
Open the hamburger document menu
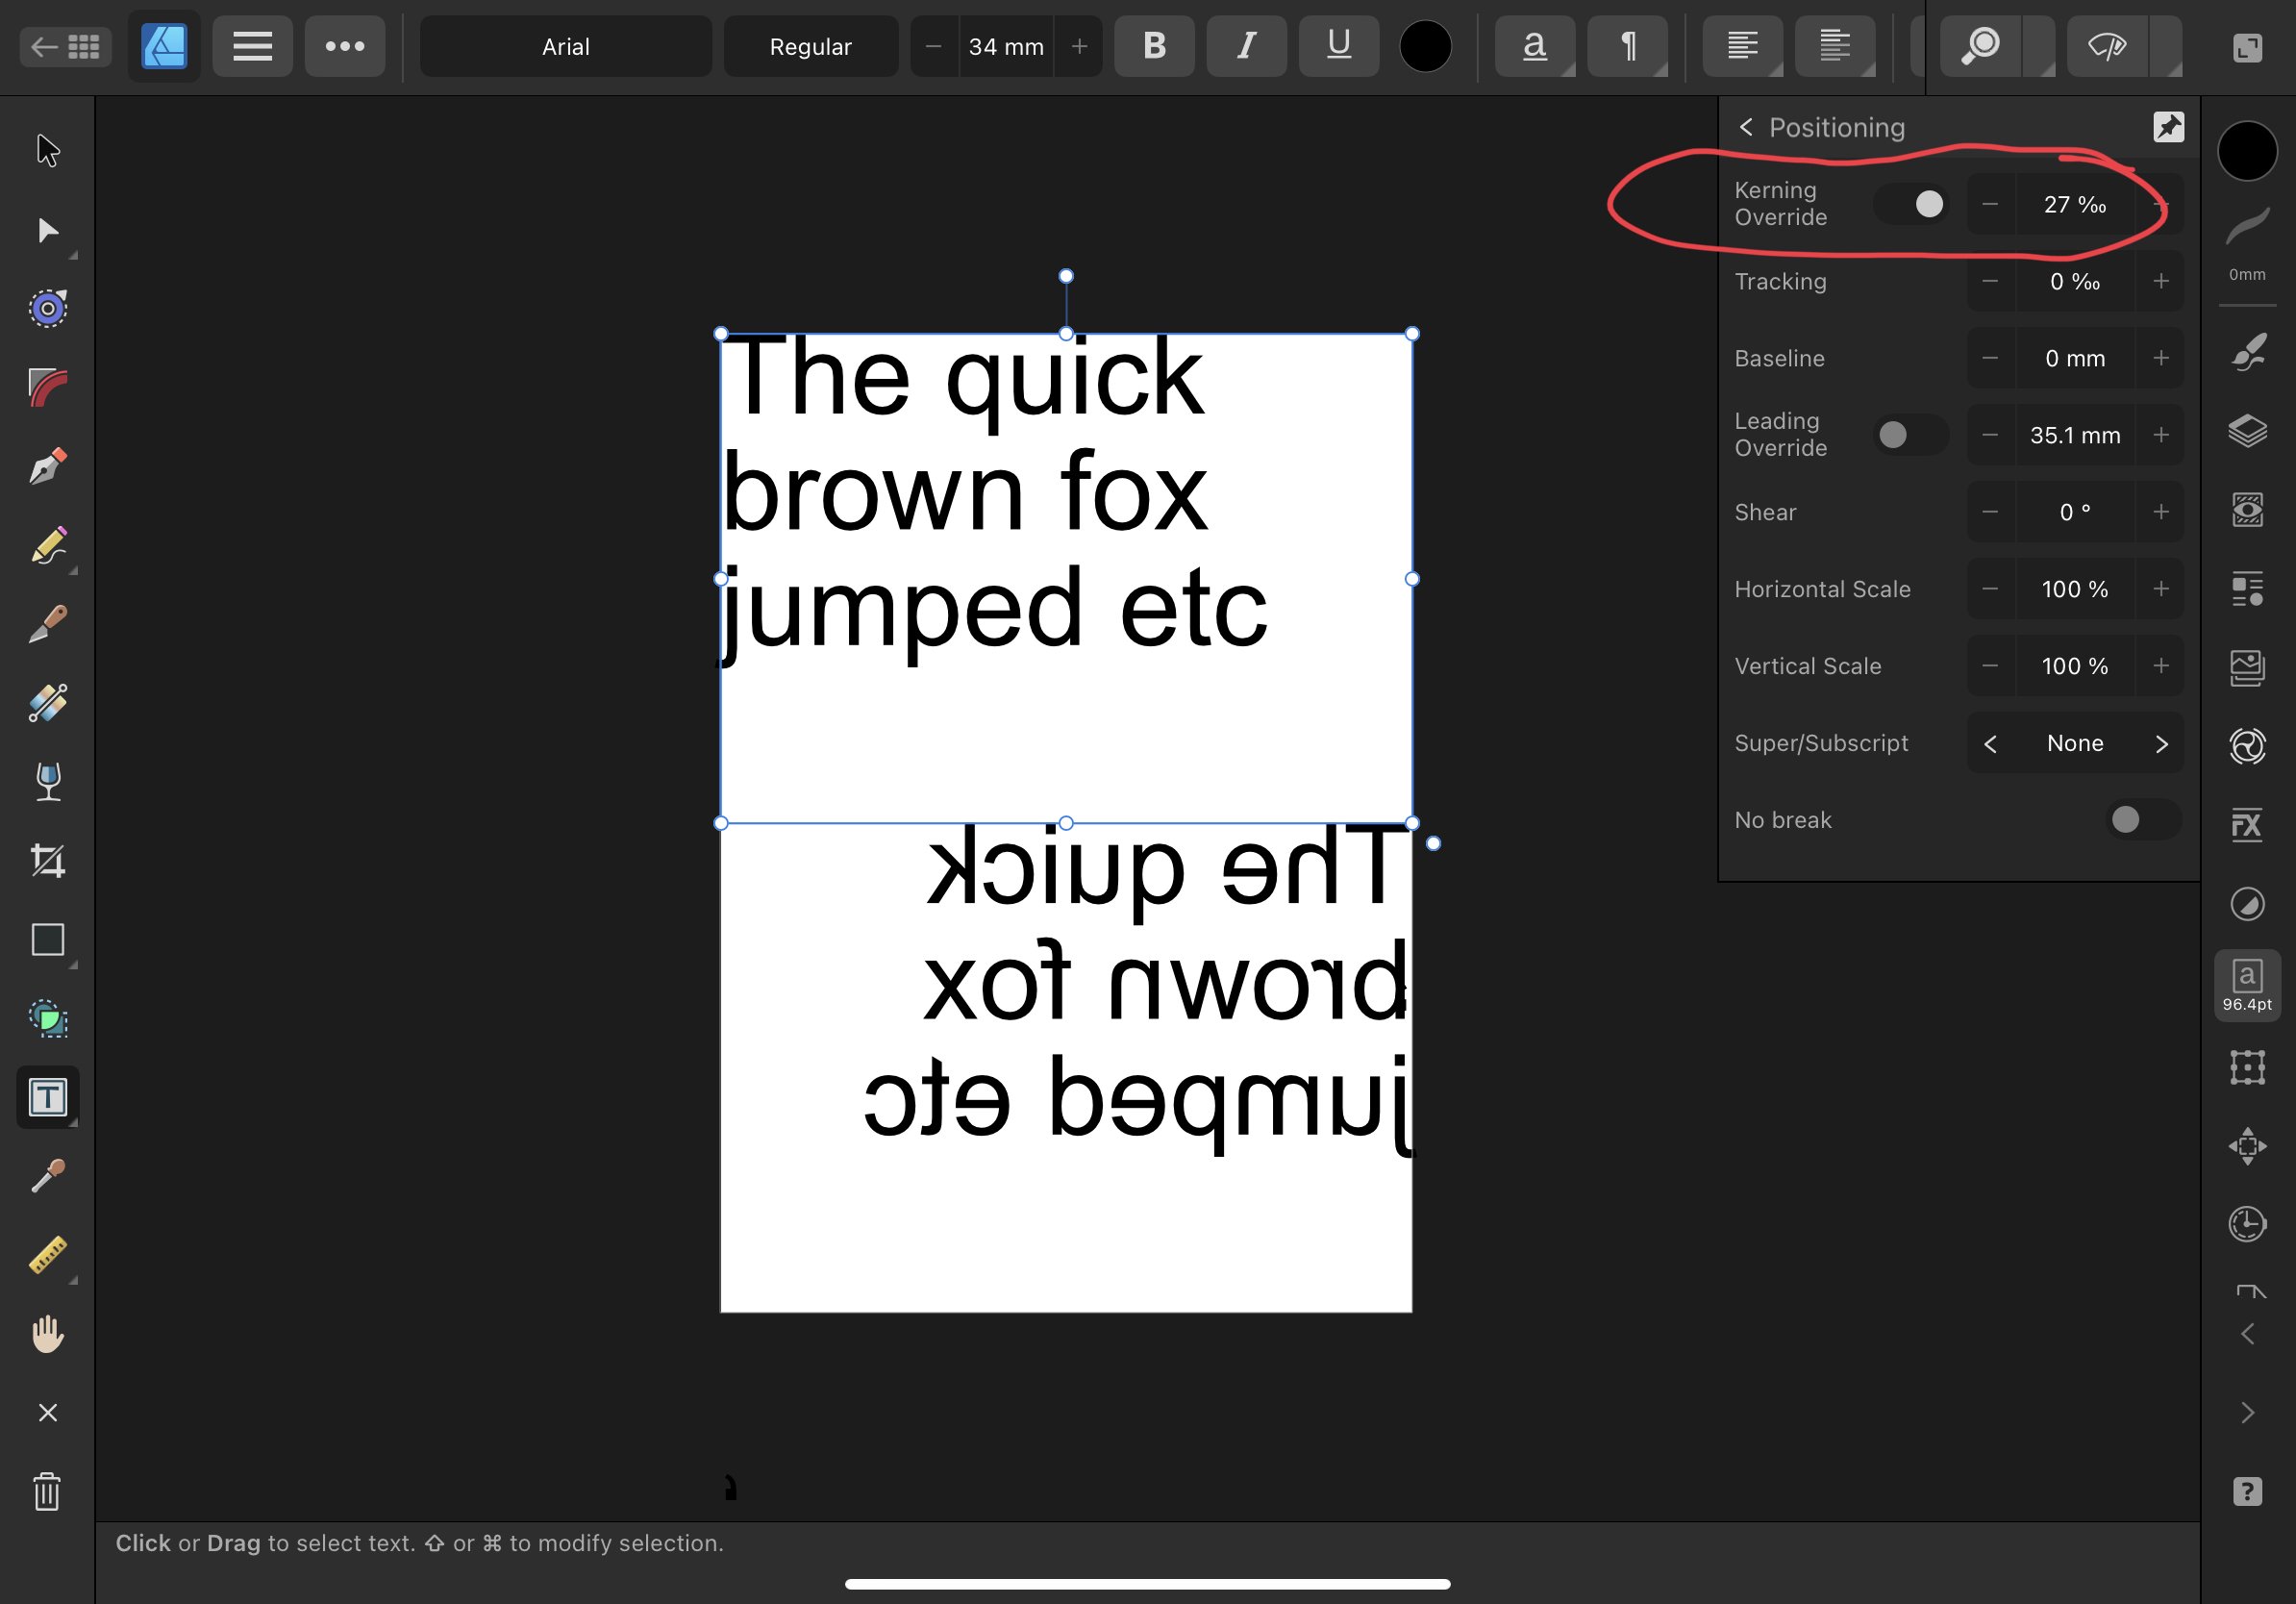(252, 46)
